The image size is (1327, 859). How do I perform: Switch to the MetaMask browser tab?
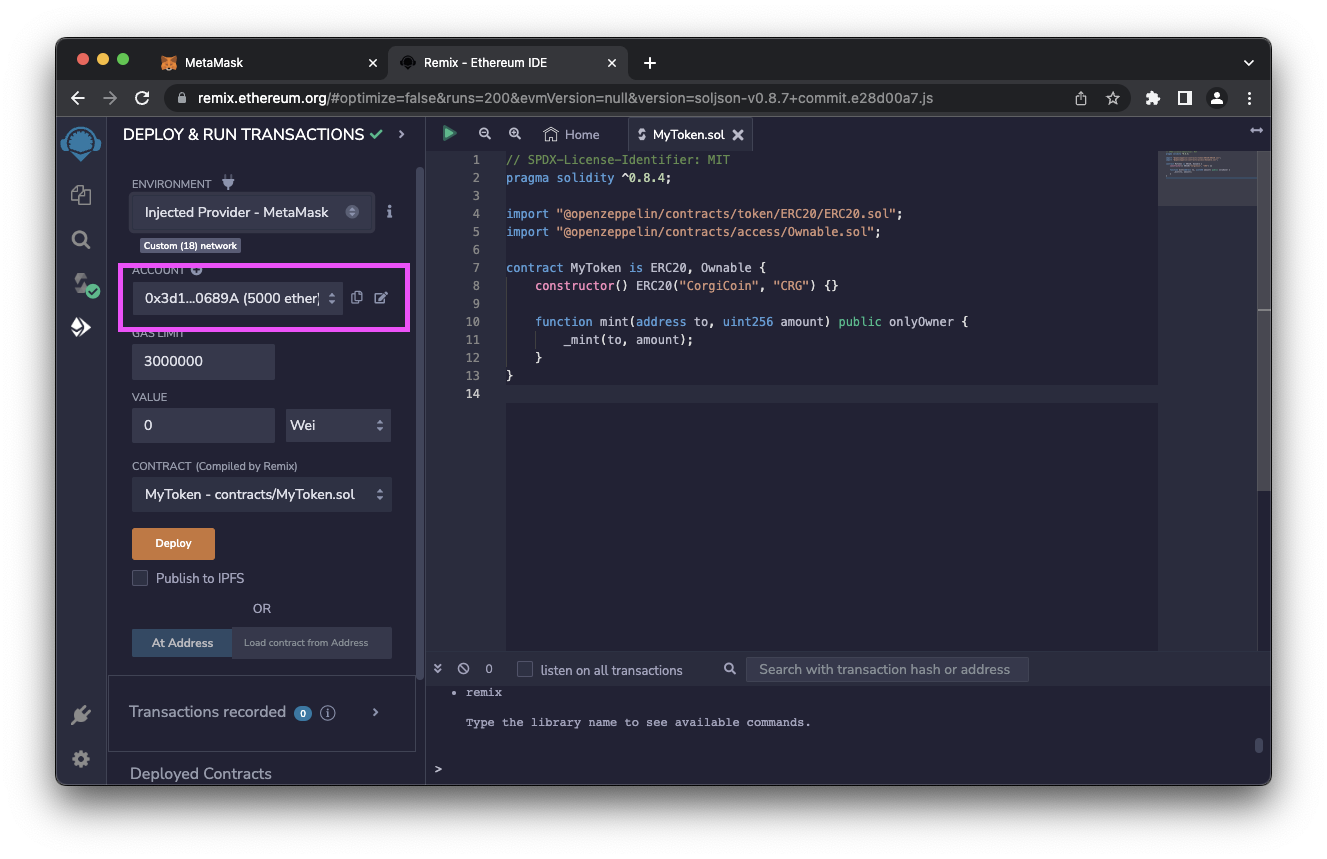(x=270, y=62)
